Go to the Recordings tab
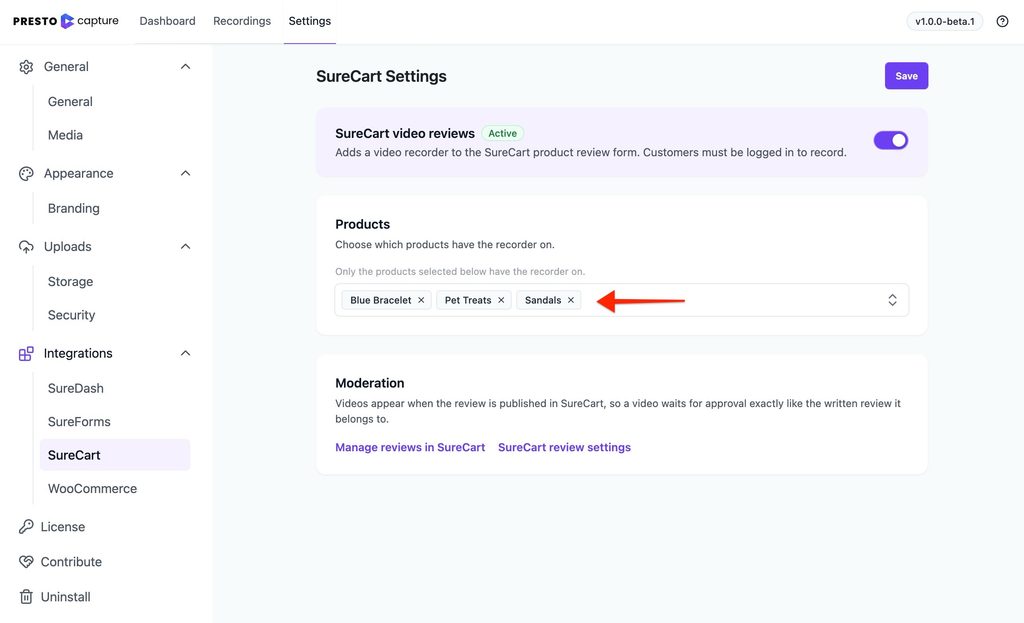The image size is (1024, 623). [242, 21]
